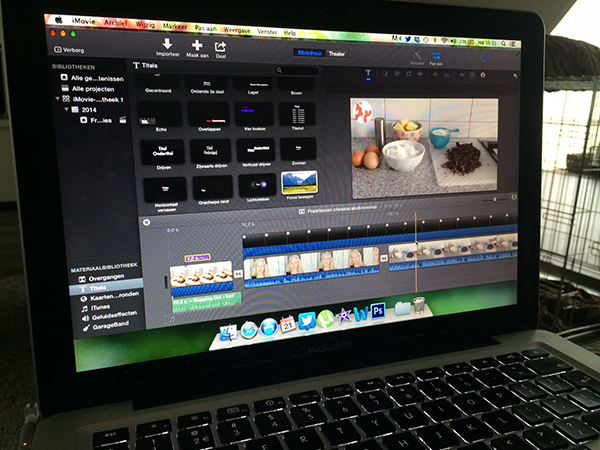
Task: Open Spotlight search in the menu bar
Action: pos(504,43)
